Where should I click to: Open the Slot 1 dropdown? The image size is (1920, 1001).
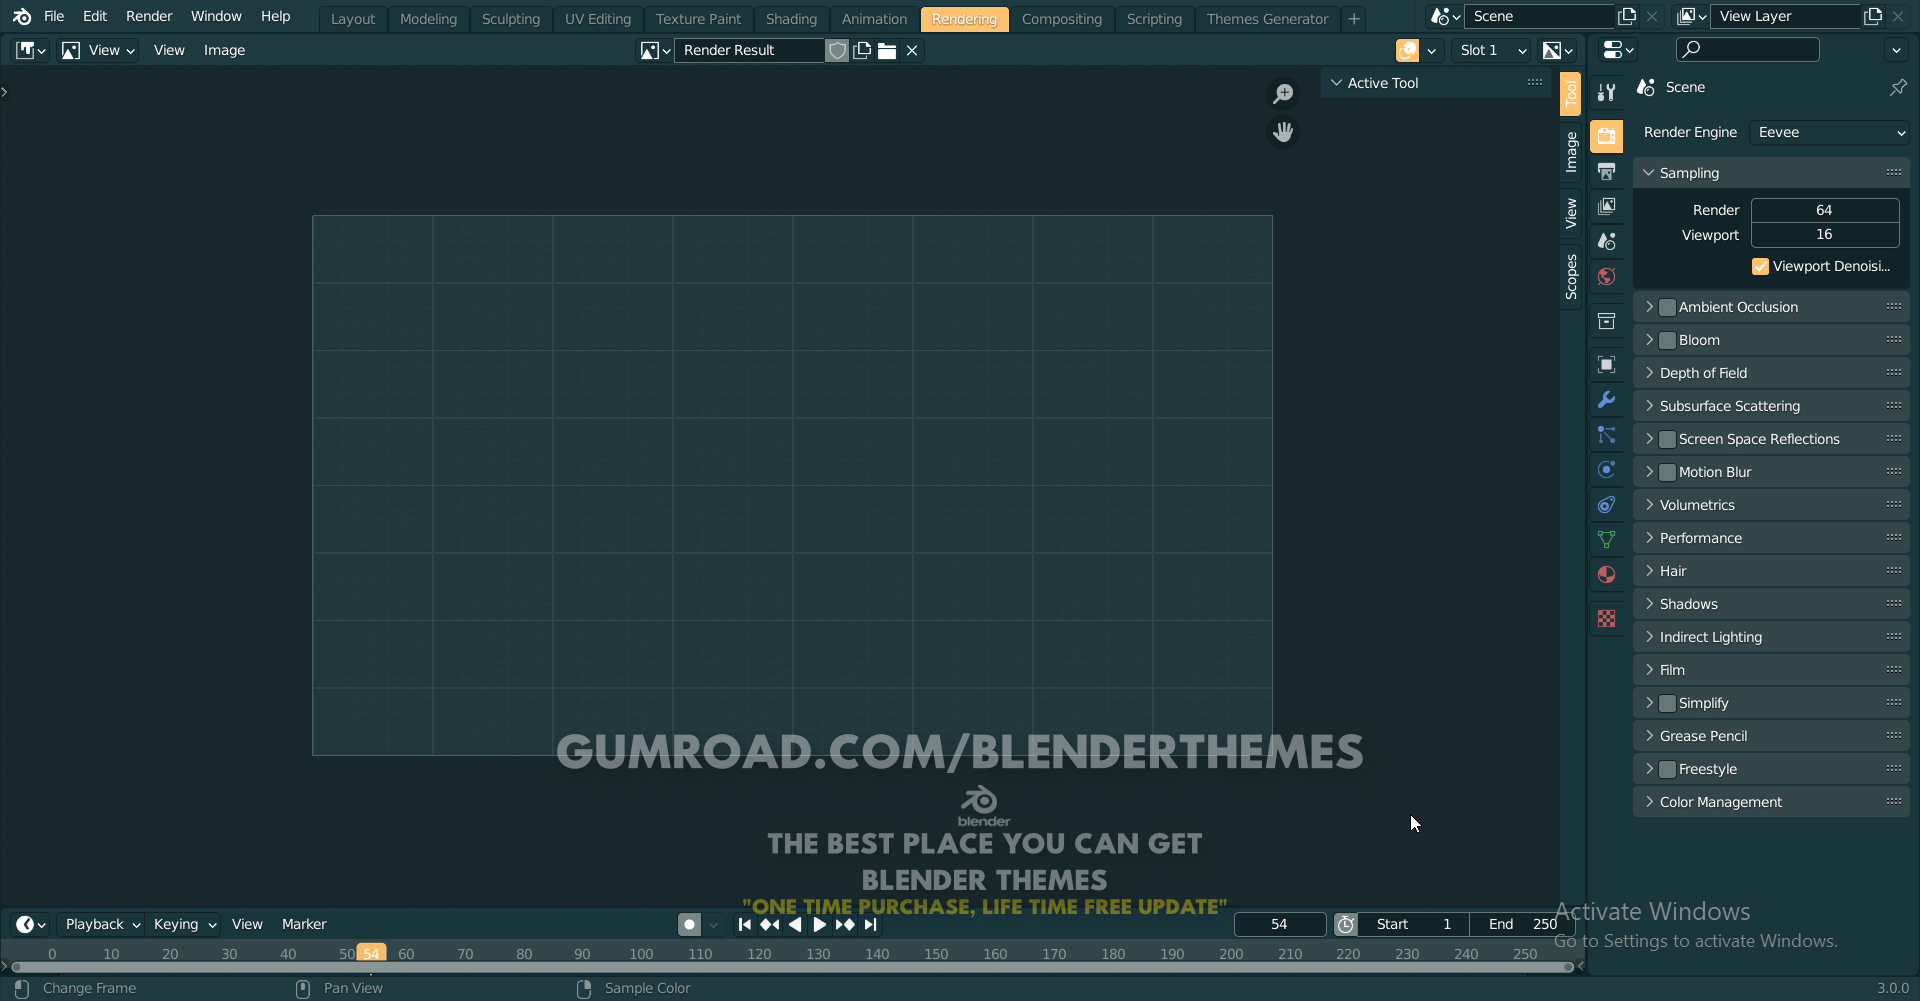1493,50
